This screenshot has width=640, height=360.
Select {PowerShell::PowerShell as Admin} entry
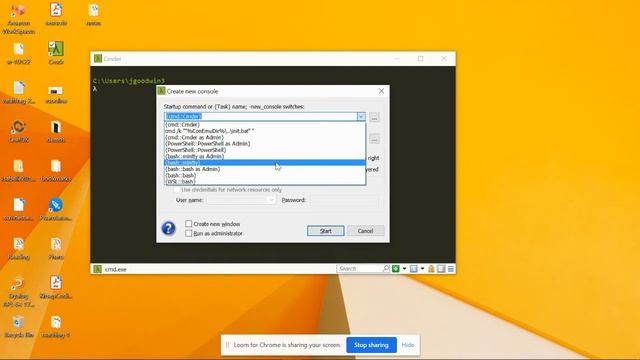265,144
